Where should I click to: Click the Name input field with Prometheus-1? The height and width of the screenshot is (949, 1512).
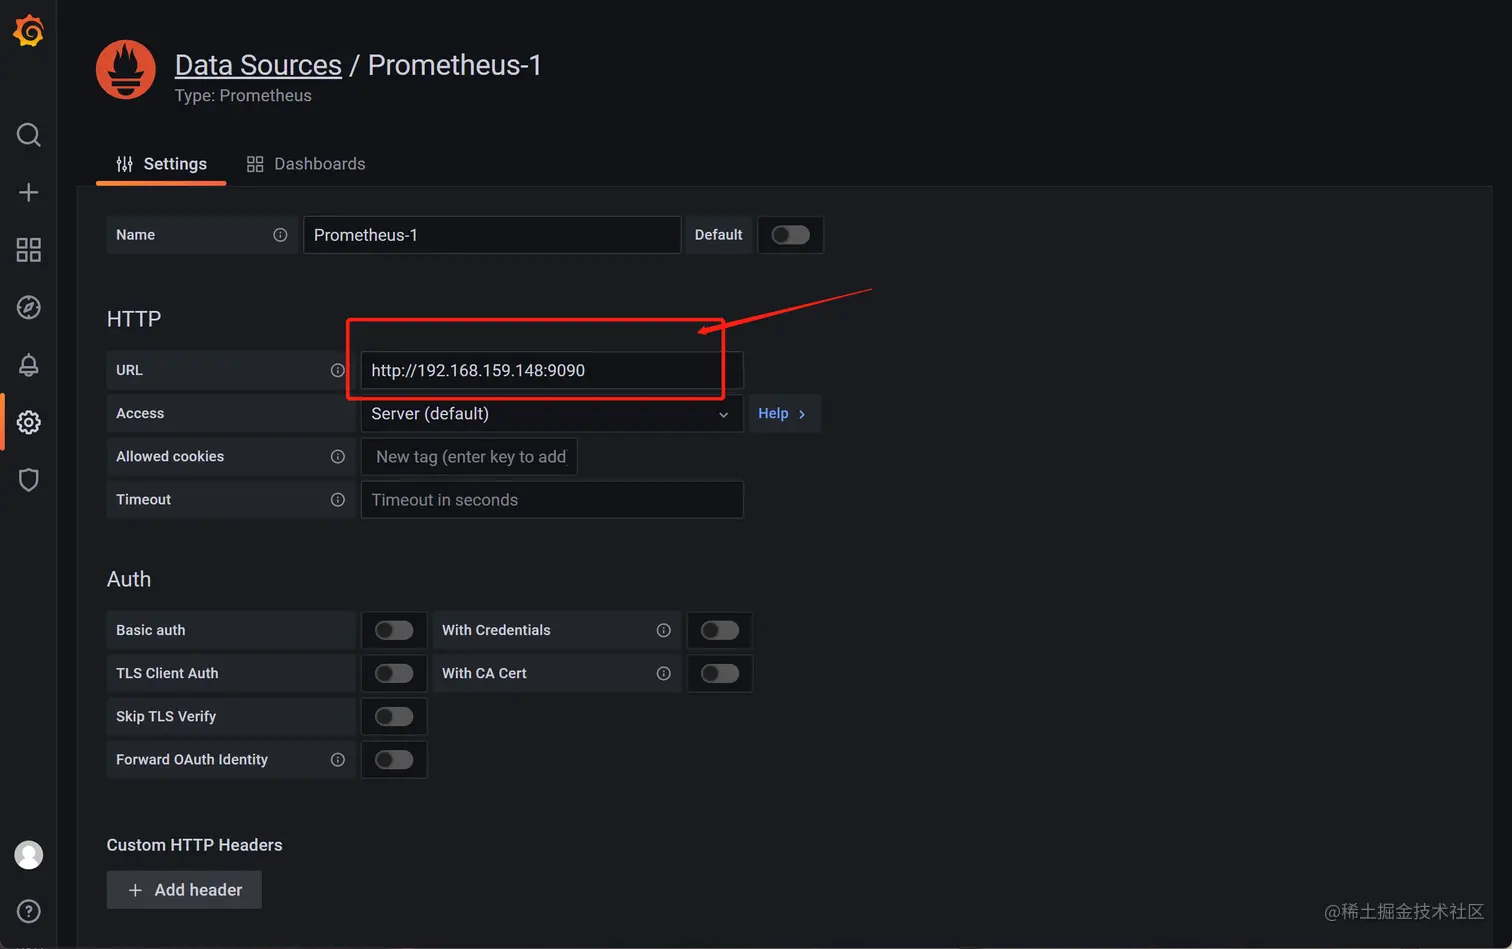pyautogui.click(x=492, y=235)
